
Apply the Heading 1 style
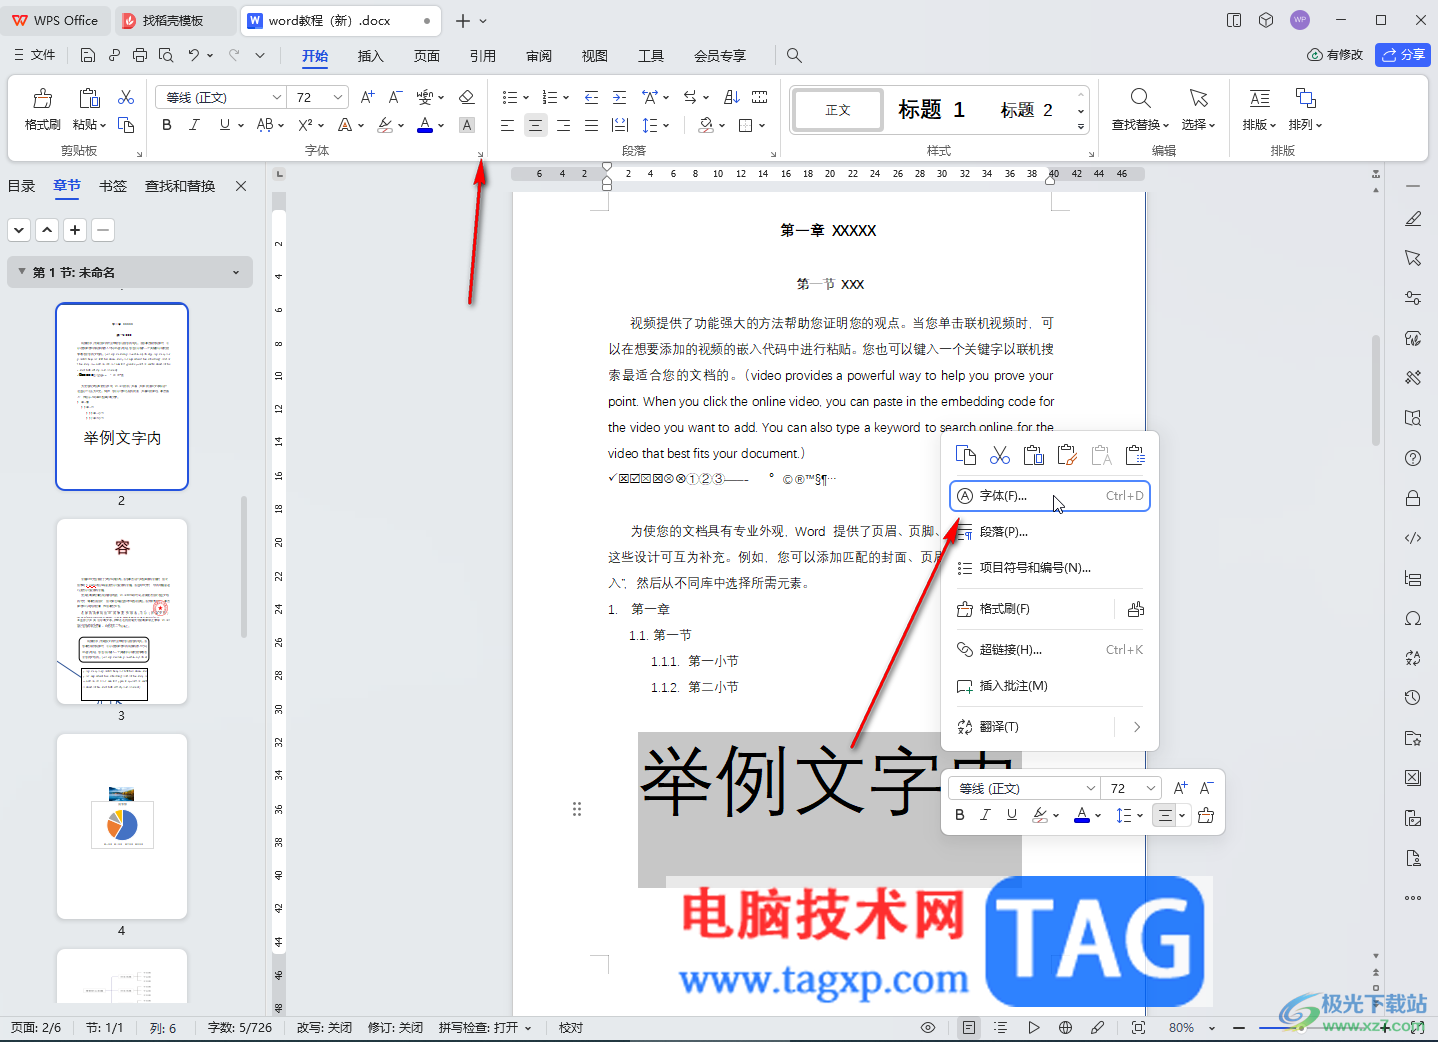coord(931,110)
